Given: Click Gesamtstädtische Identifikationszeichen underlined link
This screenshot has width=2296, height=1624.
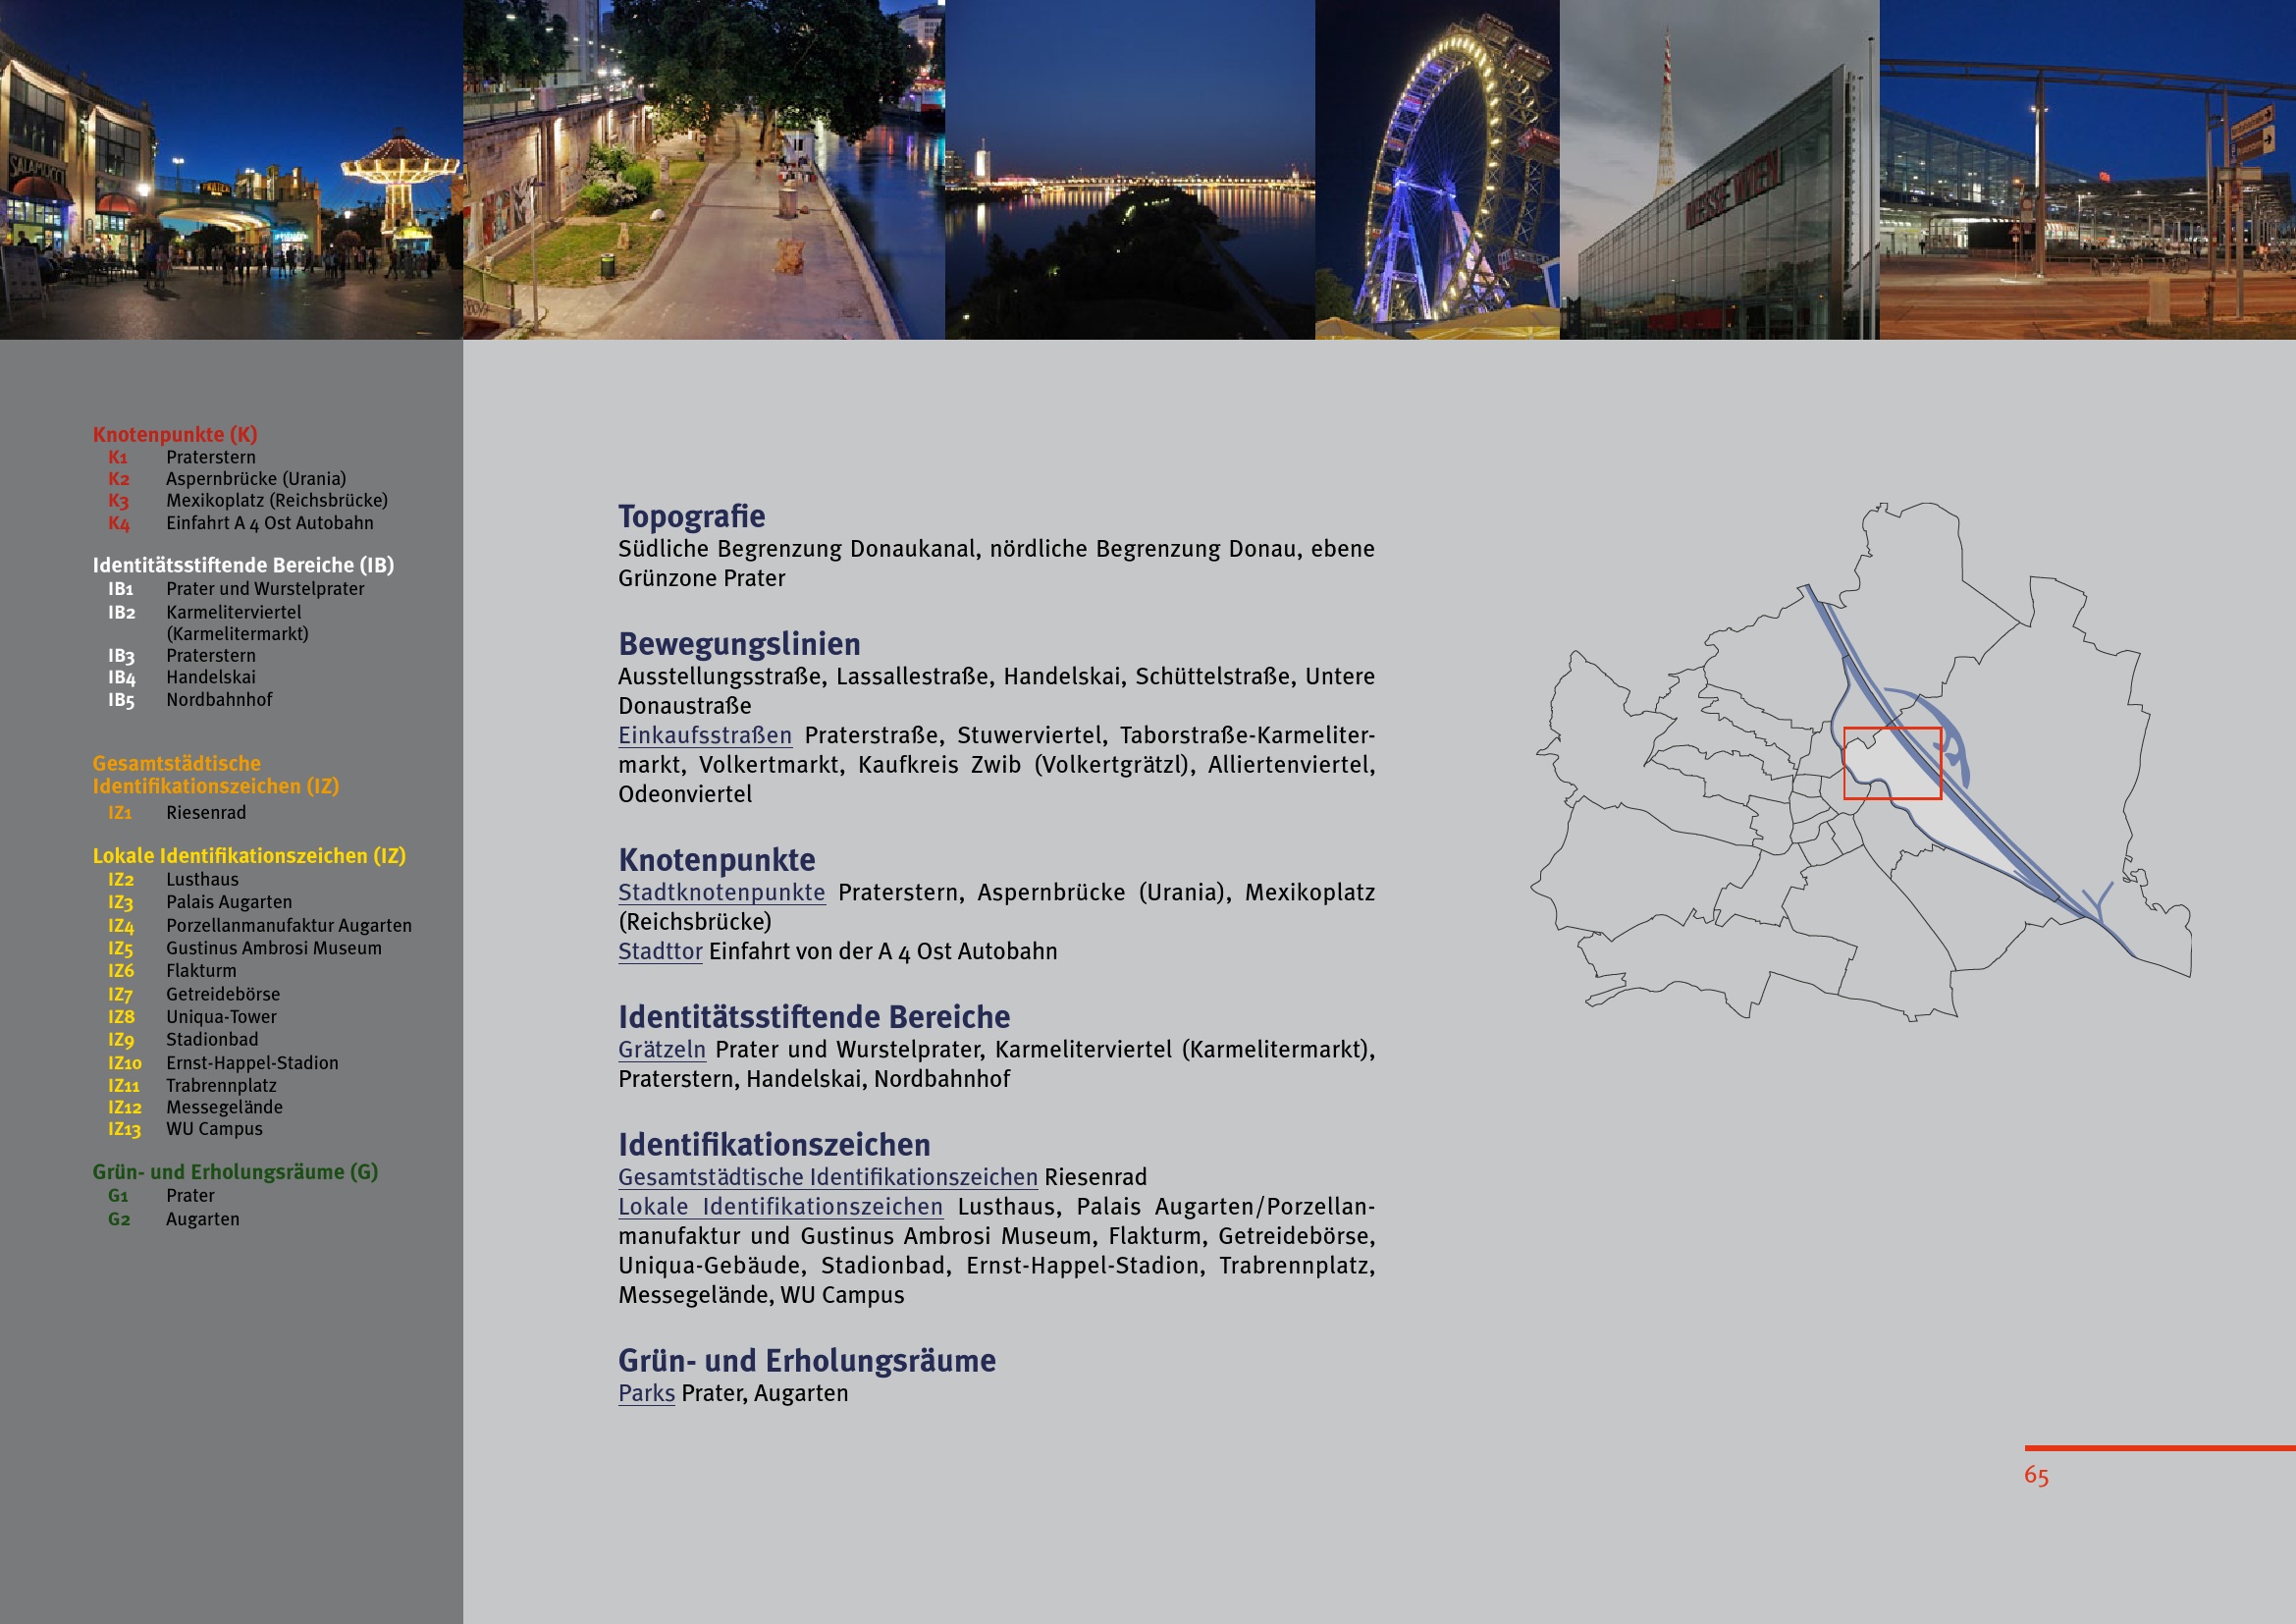Looking at the screenshot, I should [827, 1177].
